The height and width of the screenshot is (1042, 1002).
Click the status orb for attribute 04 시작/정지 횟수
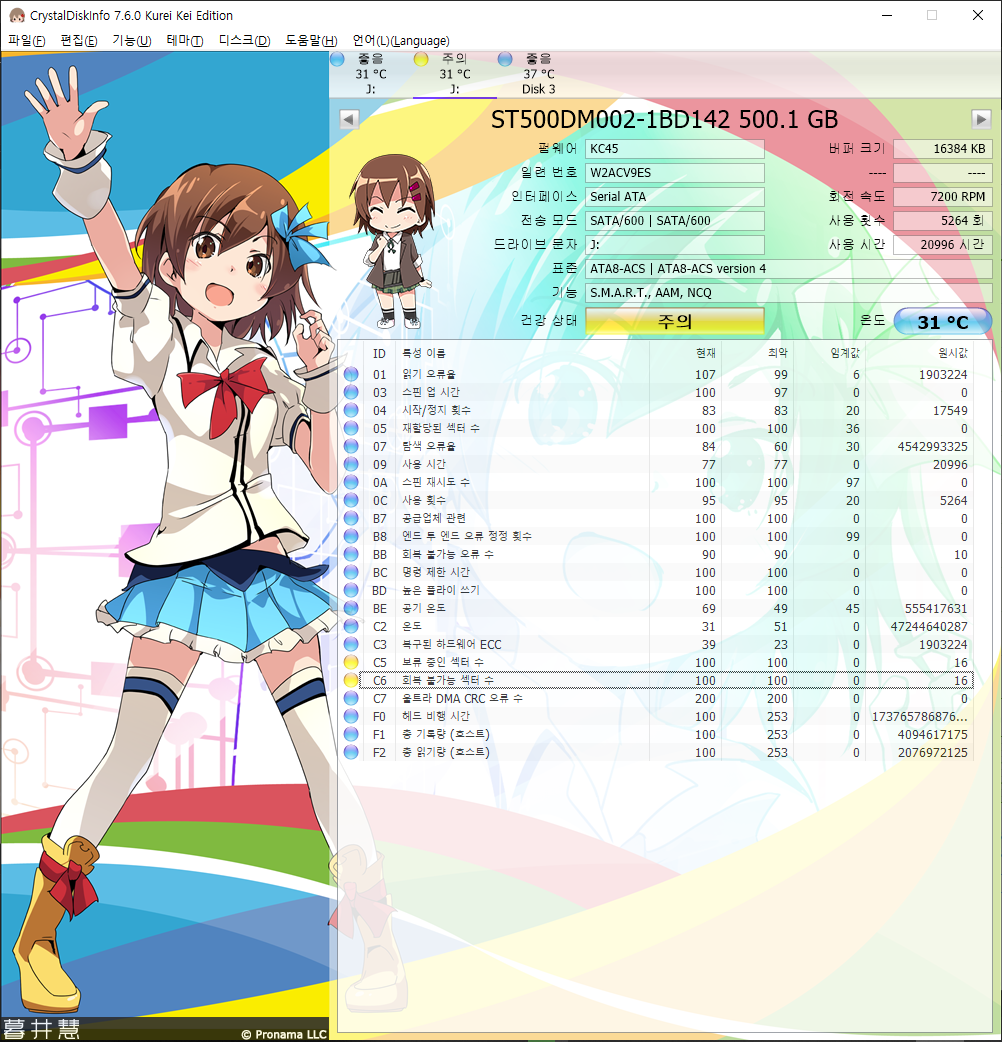click(351, 410)
